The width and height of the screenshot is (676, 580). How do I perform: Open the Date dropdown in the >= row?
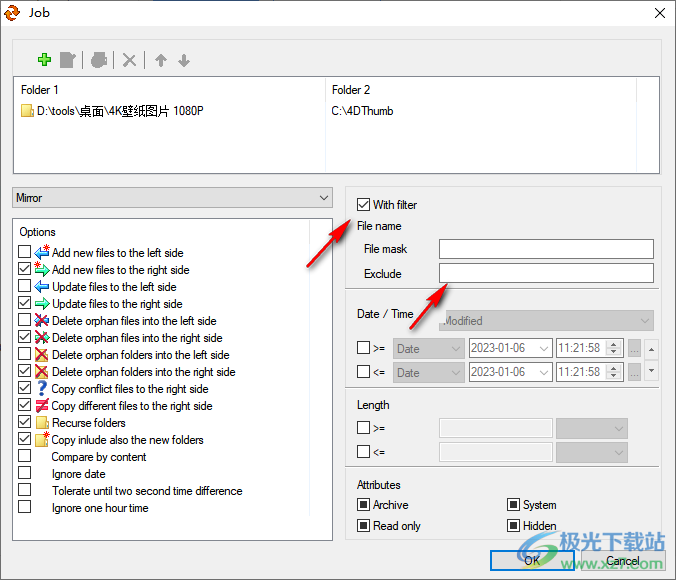point(429,348)
